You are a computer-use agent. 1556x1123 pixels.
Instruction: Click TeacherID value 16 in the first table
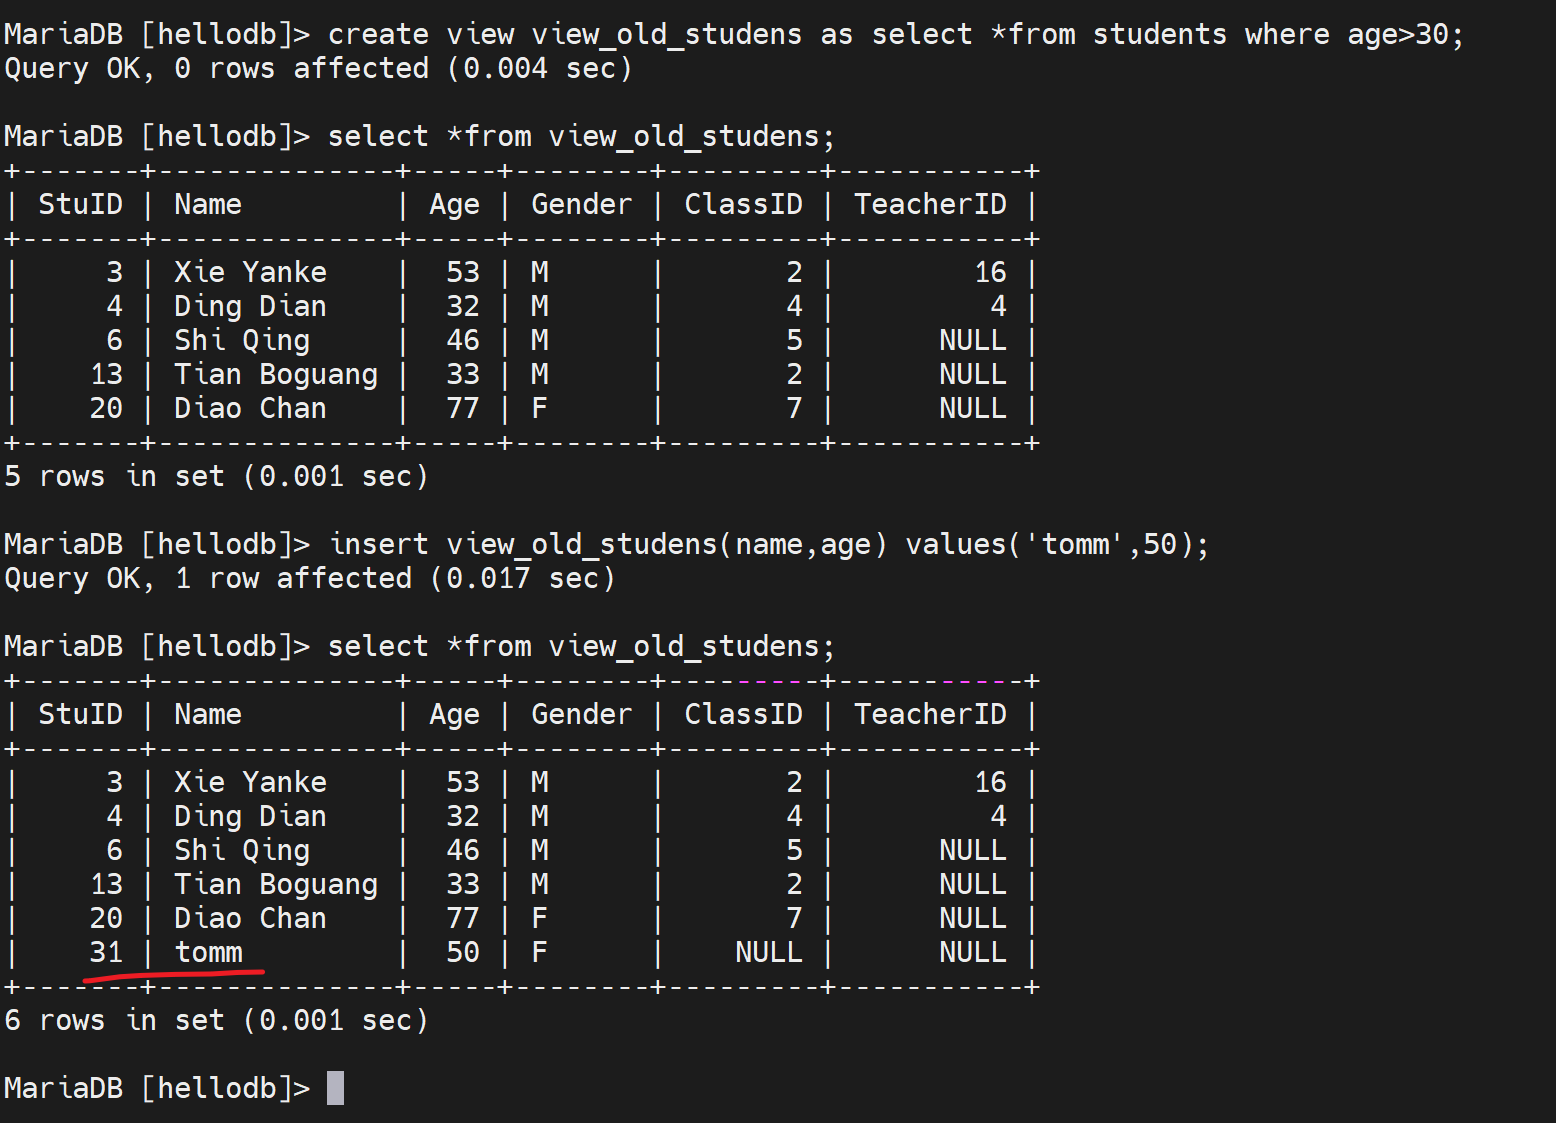pyautogui.click(x=990, y=272)
